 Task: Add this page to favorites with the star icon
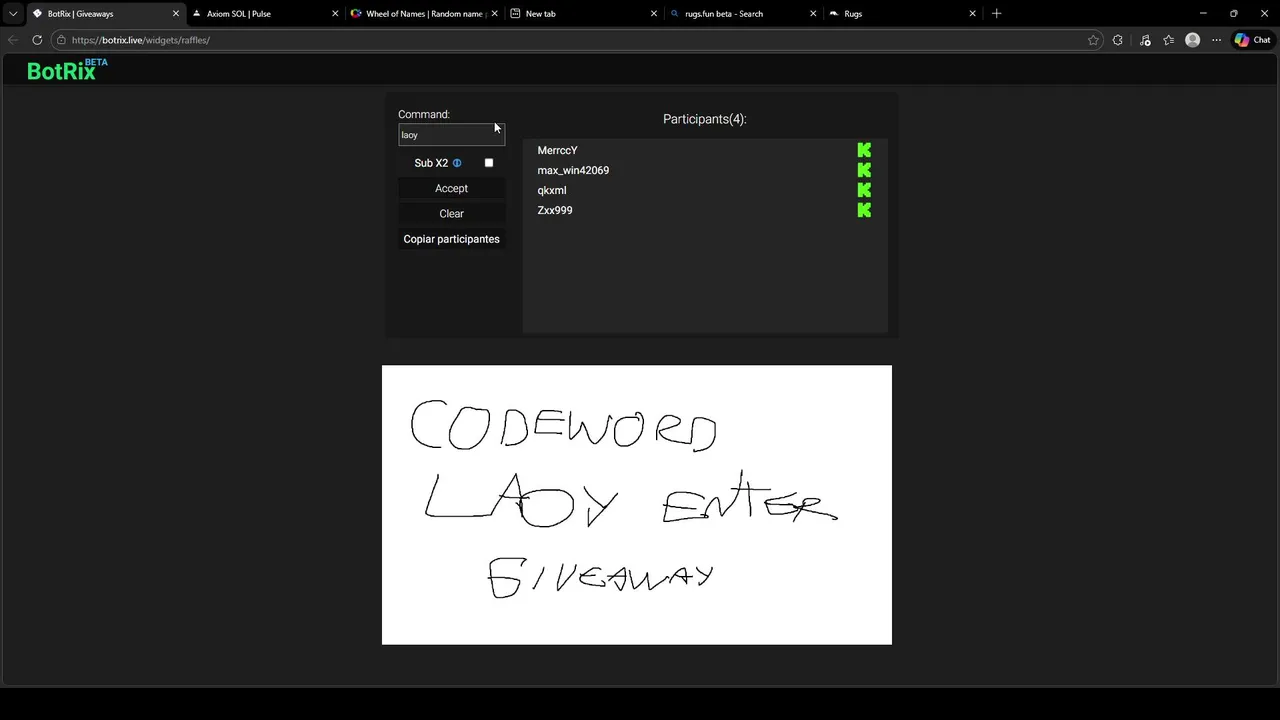pos(1093,40)
